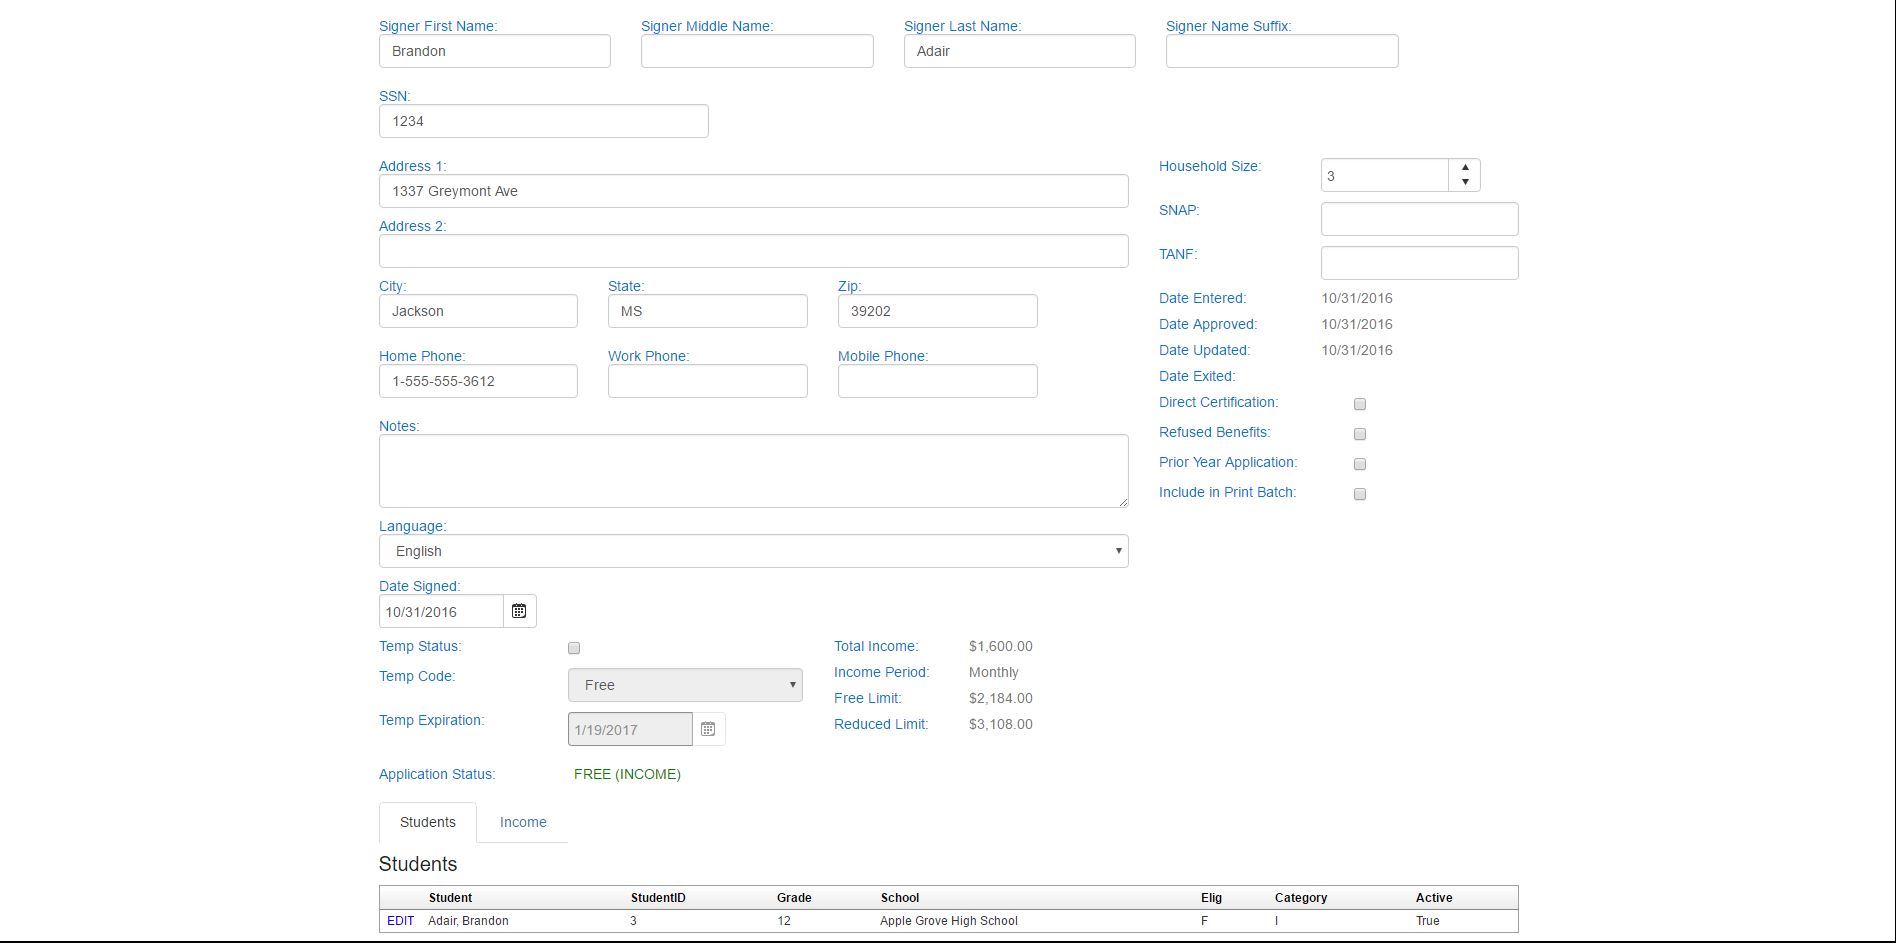This screenshot has width=1896, height=943.
Task: Select the Signer Middle Name field
Action: (x=757, y=51)
